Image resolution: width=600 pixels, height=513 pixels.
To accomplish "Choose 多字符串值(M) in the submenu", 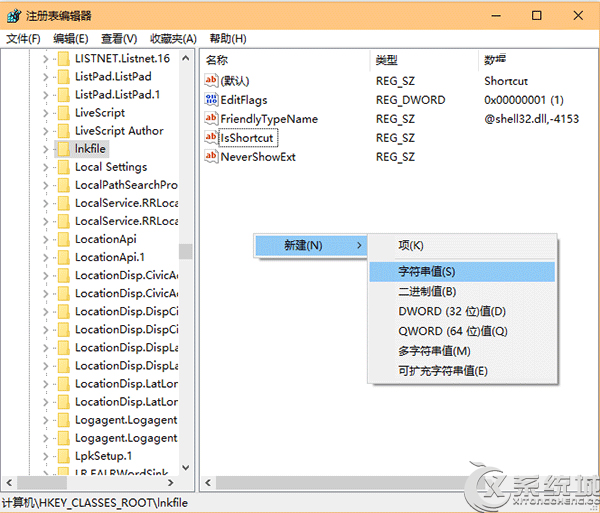I will click(462, 351).
